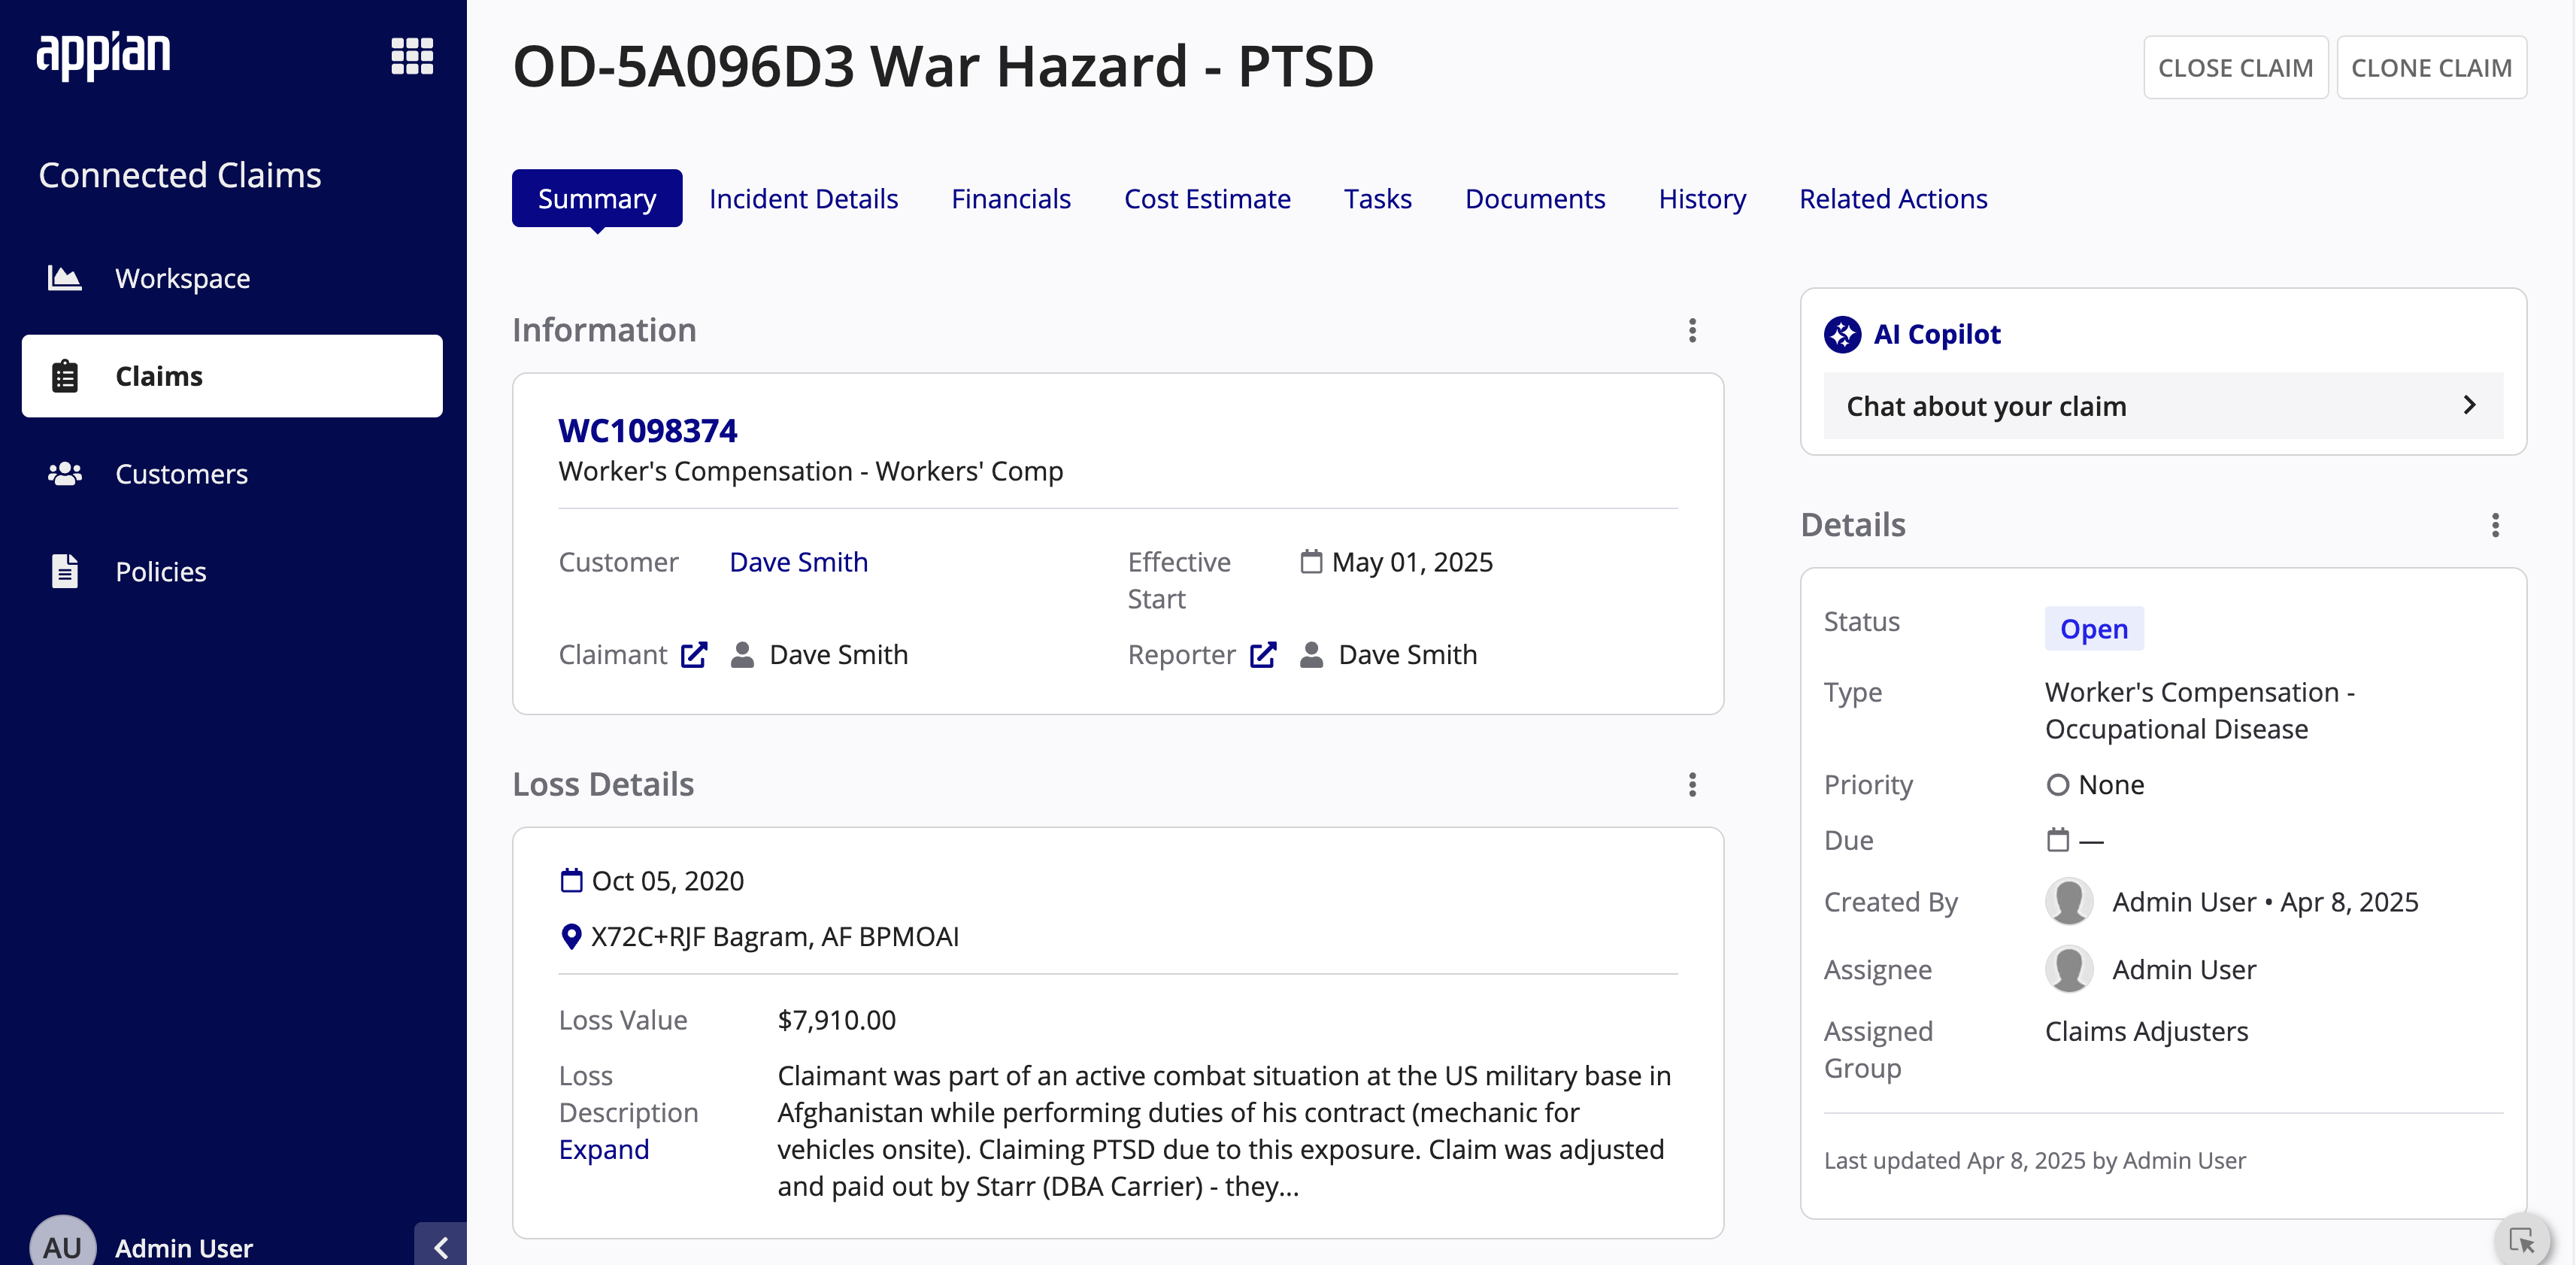The image size is (2576, 1265).
Task: Click the Assignee avatar image
Action: (2069, 970)
